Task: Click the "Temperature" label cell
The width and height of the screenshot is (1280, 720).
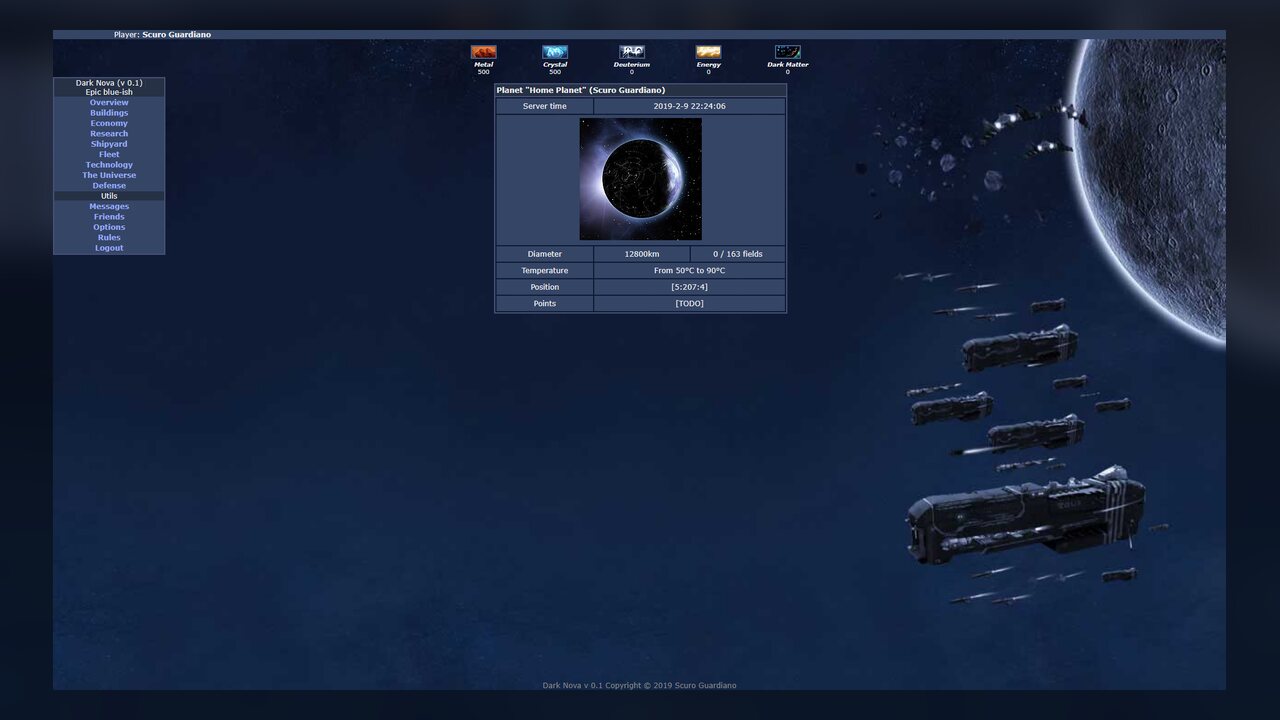Action: (545, 271)
